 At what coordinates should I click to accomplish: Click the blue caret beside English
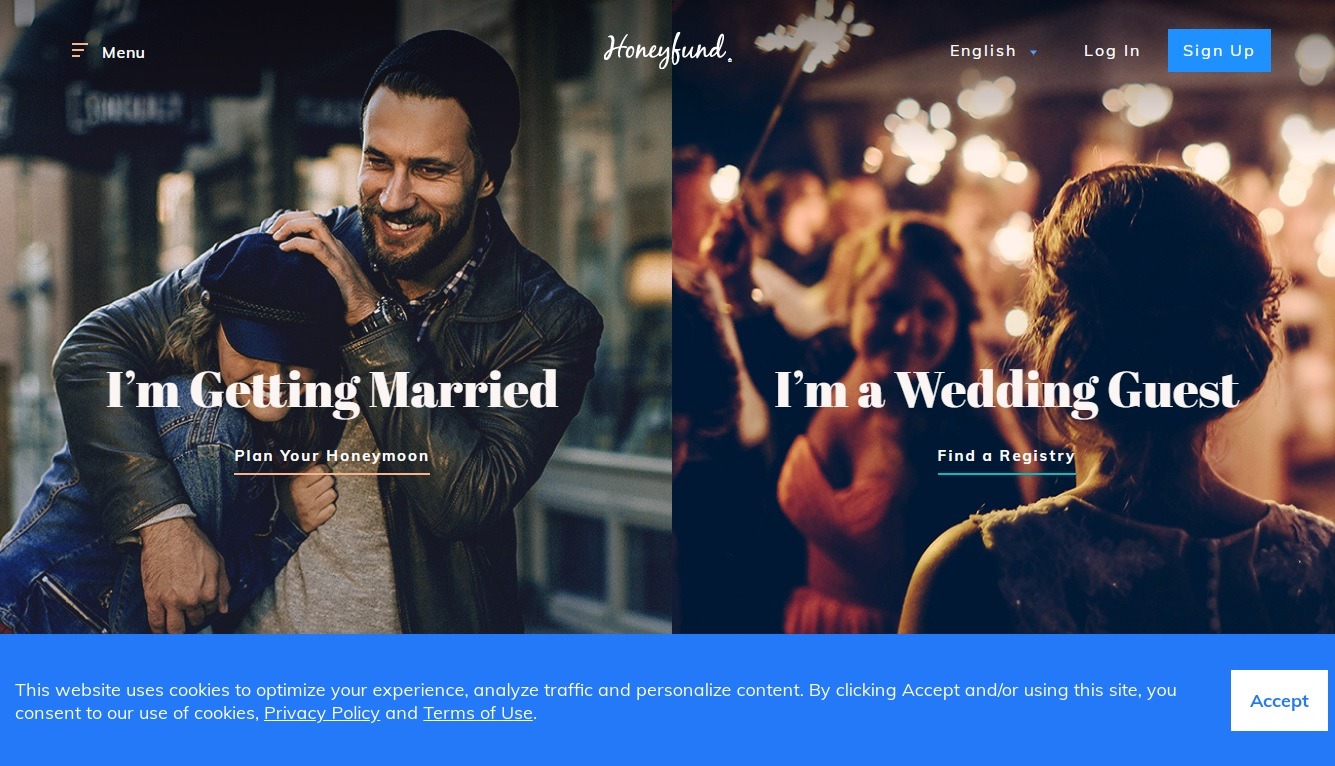[1033, 52]
